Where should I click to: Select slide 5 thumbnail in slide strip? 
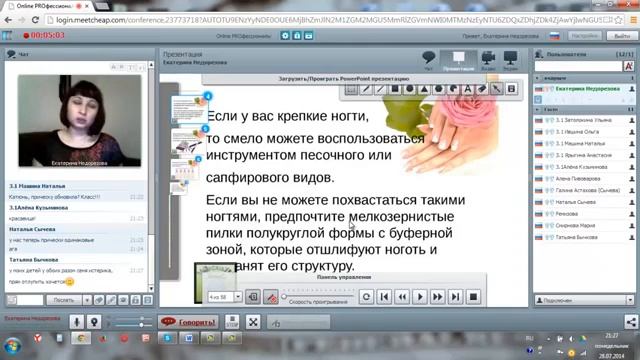point(187,140)
